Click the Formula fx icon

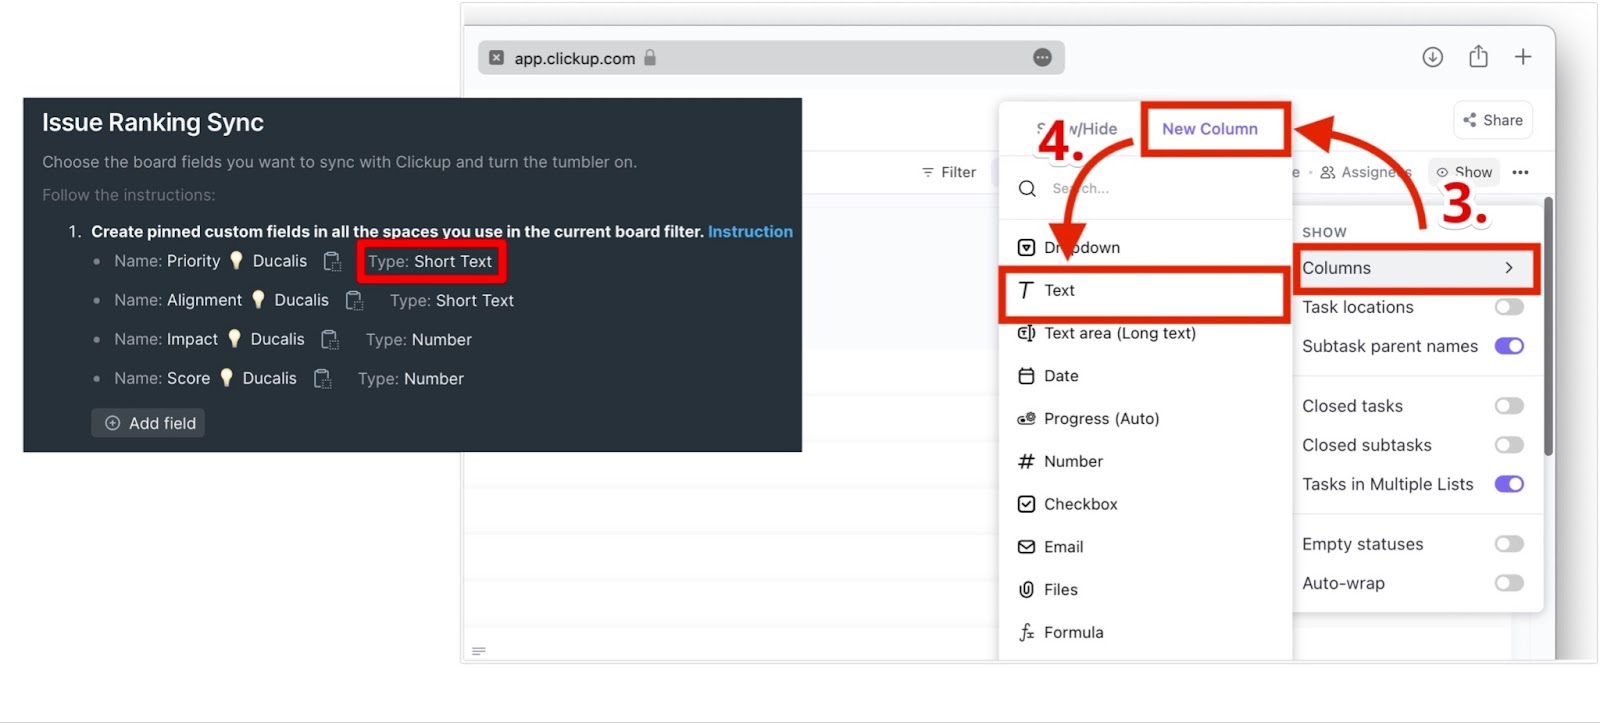click(1026, 632)
